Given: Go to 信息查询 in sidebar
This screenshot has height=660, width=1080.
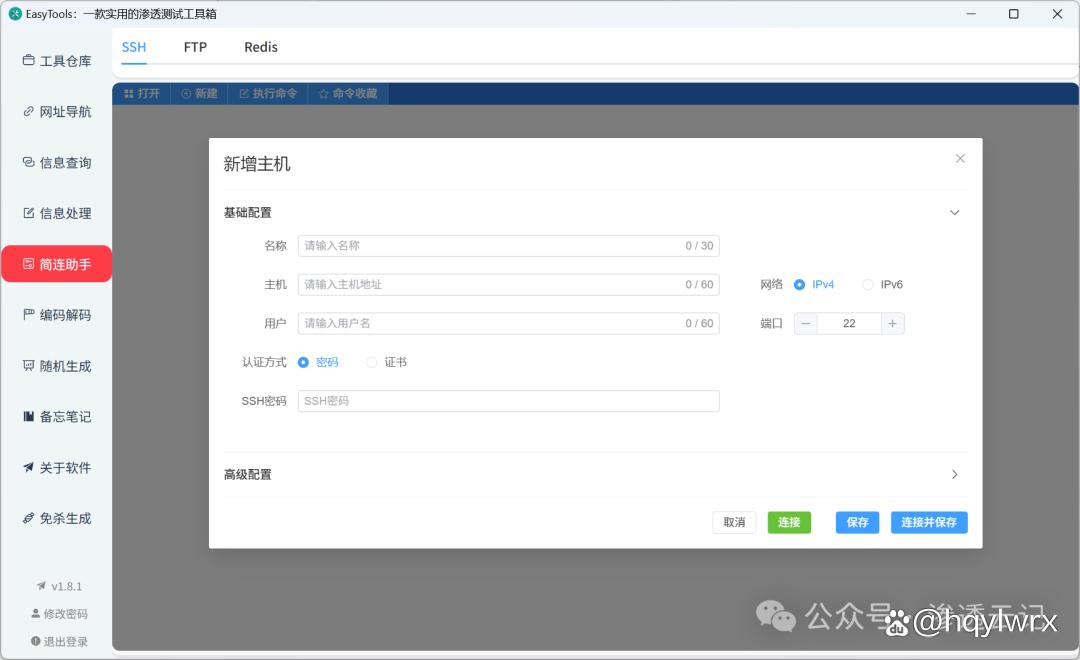Looking at the screenshot, I should (x=56, y=163).
